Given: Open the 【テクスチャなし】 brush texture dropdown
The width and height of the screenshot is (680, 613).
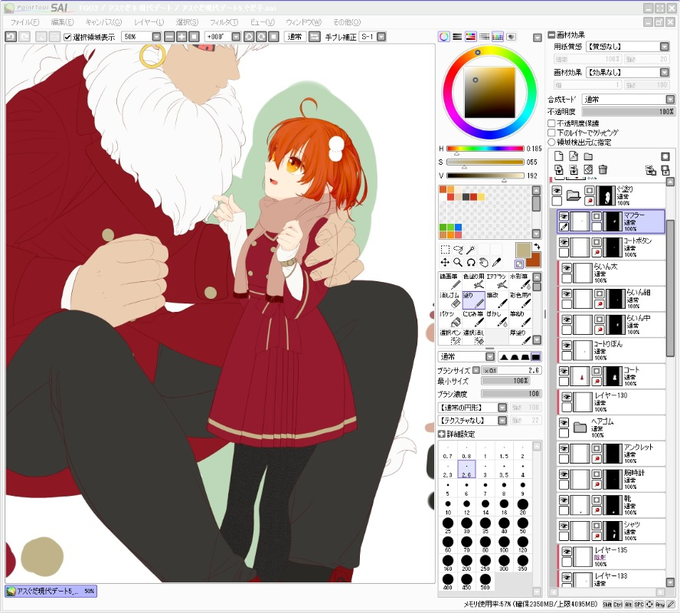Looking at the screenshot, I should pos(472,421).
